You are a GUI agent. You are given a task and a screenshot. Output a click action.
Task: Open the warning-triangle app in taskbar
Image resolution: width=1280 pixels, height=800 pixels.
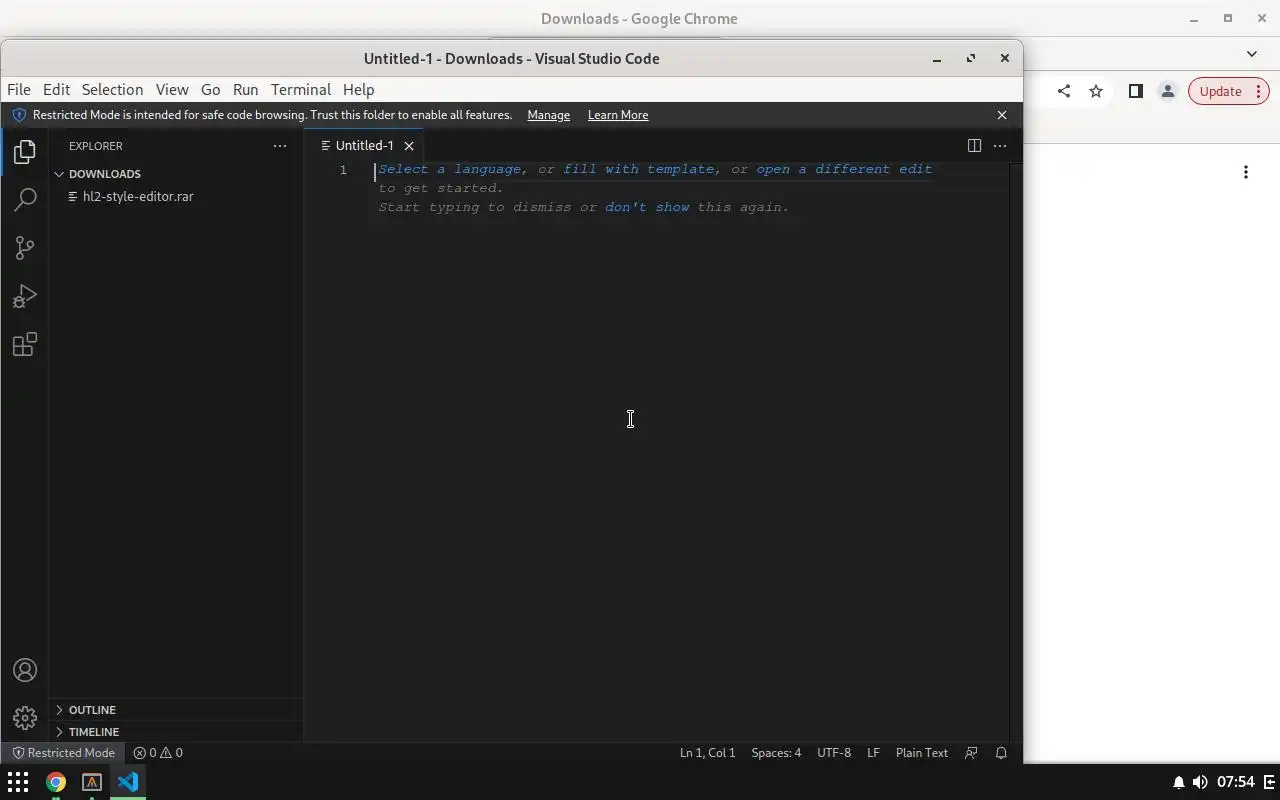point(92,782)
